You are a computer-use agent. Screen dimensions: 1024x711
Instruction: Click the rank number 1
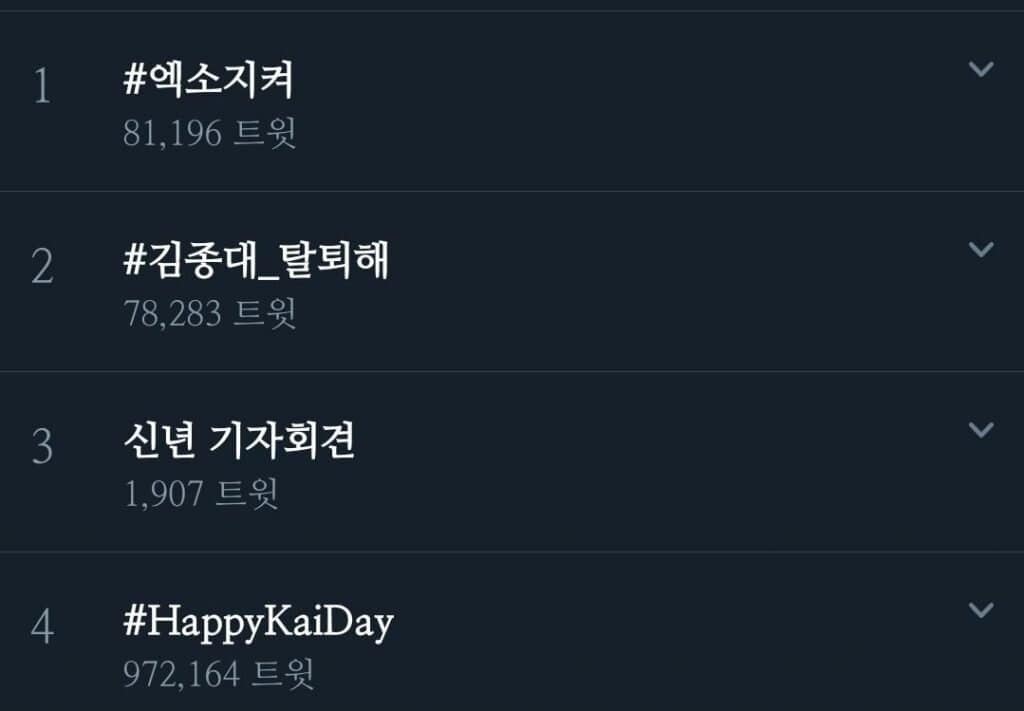pos(41,88)
